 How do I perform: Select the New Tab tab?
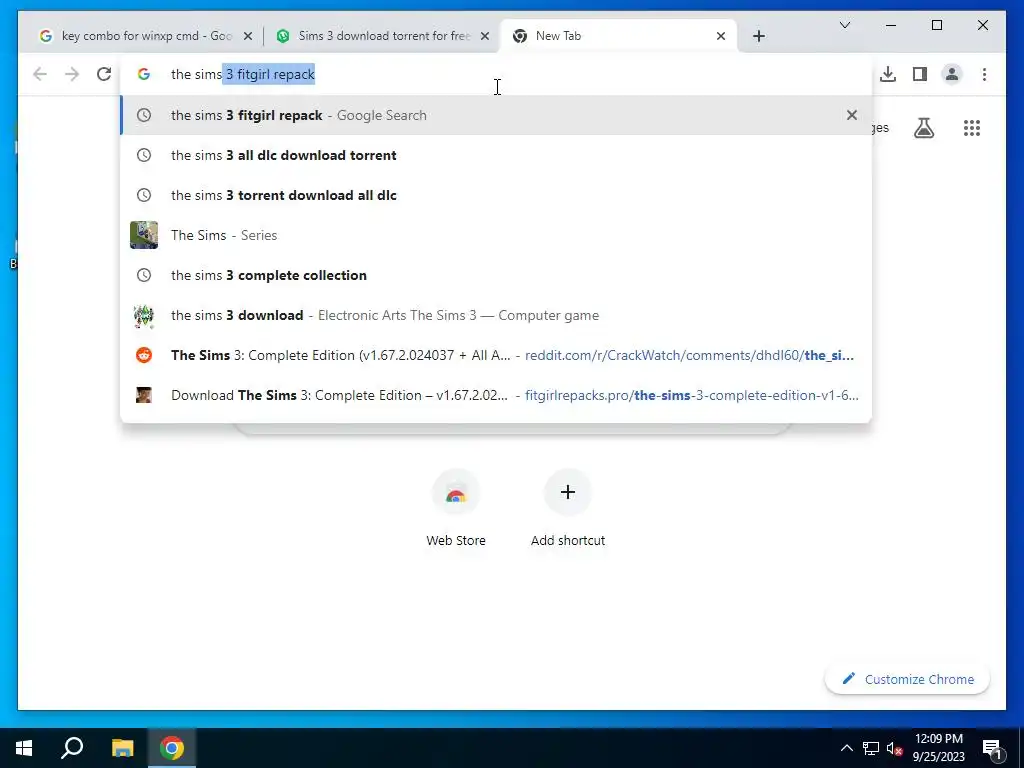(x=618, y=36)
